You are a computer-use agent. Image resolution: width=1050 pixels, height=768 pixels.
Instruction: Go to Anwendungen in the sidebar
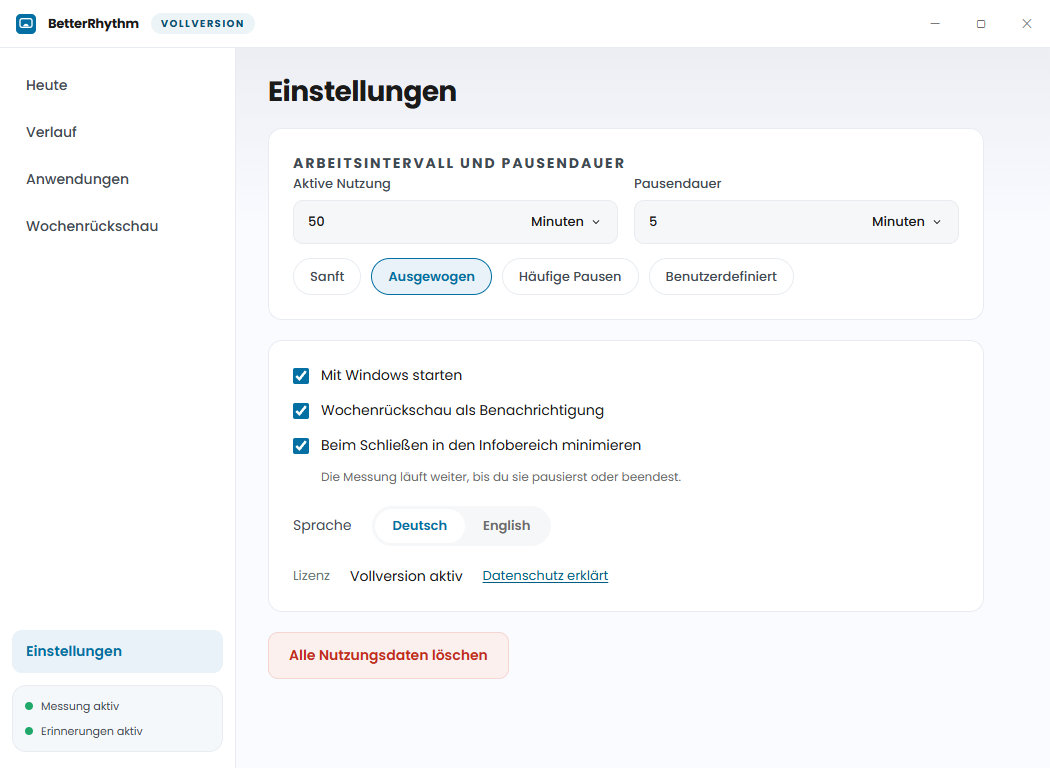[77, 179]
